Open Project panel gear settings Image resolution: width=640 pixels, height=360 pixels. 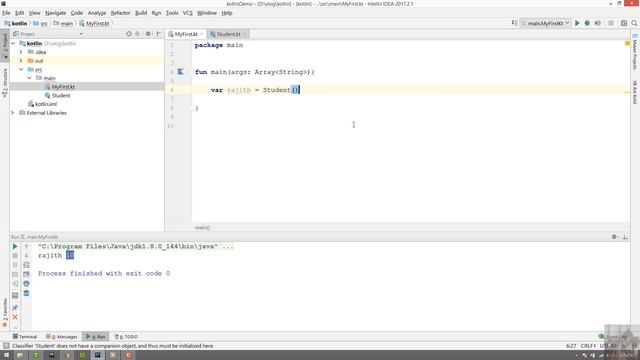coord(149,34)
